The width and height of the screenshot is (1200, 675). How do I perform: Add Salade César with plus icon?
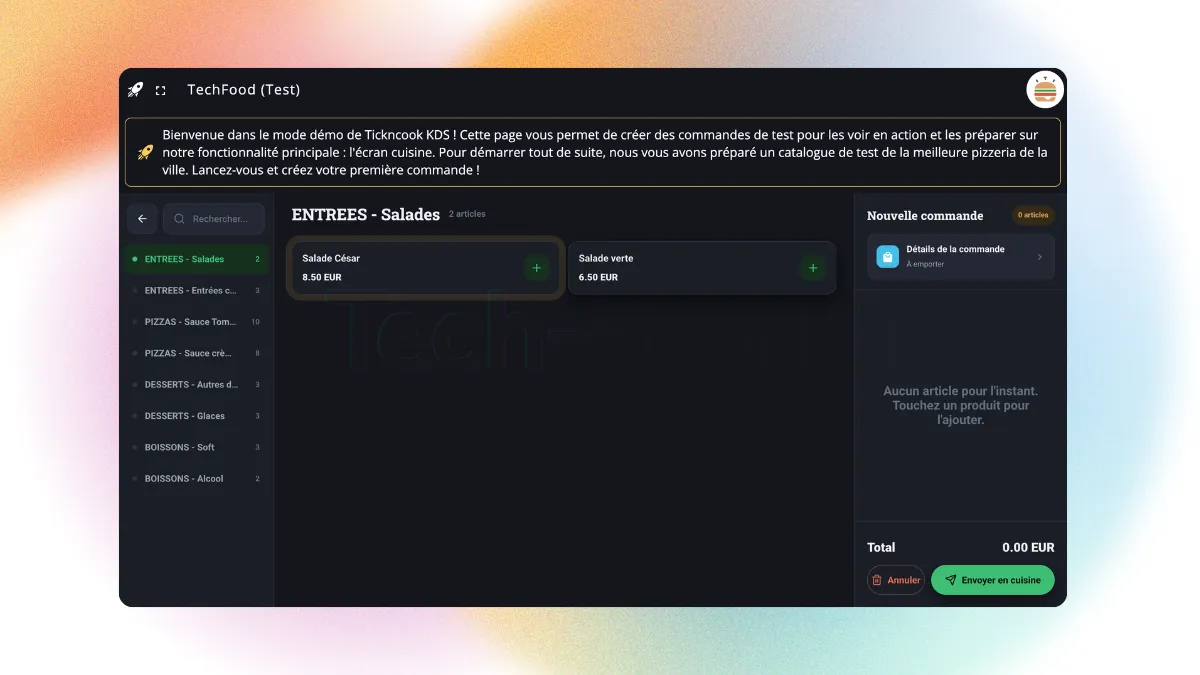click(x=536, y=268)
